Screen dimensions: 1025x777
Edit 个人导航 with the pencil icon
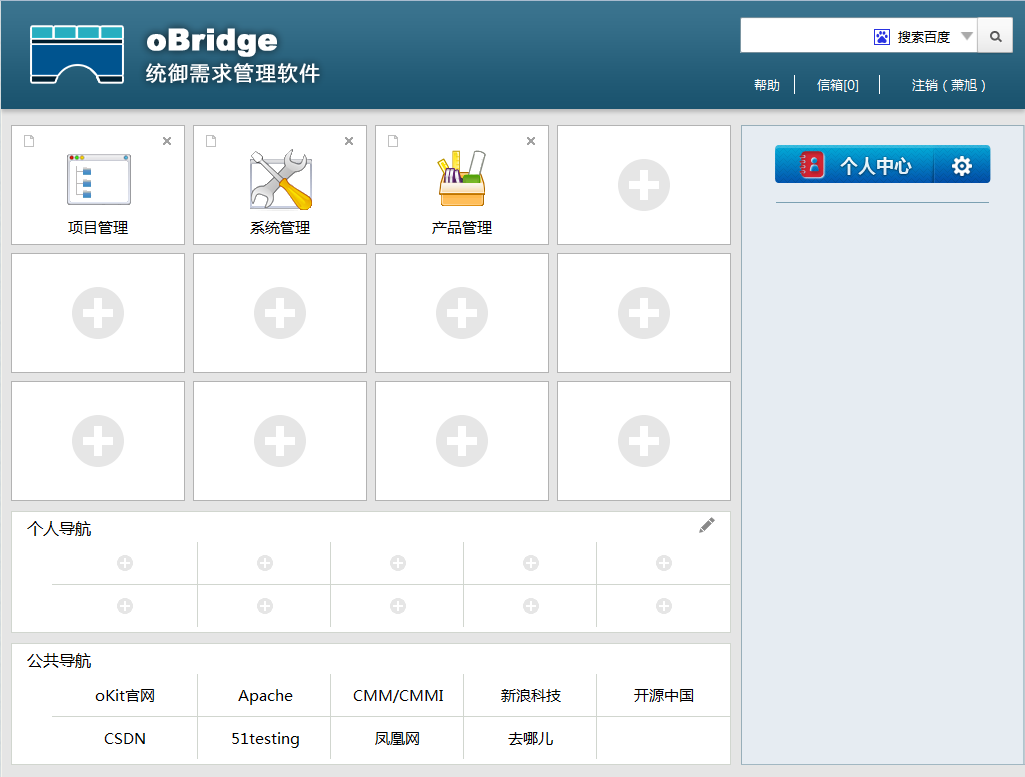coord(707,525)
